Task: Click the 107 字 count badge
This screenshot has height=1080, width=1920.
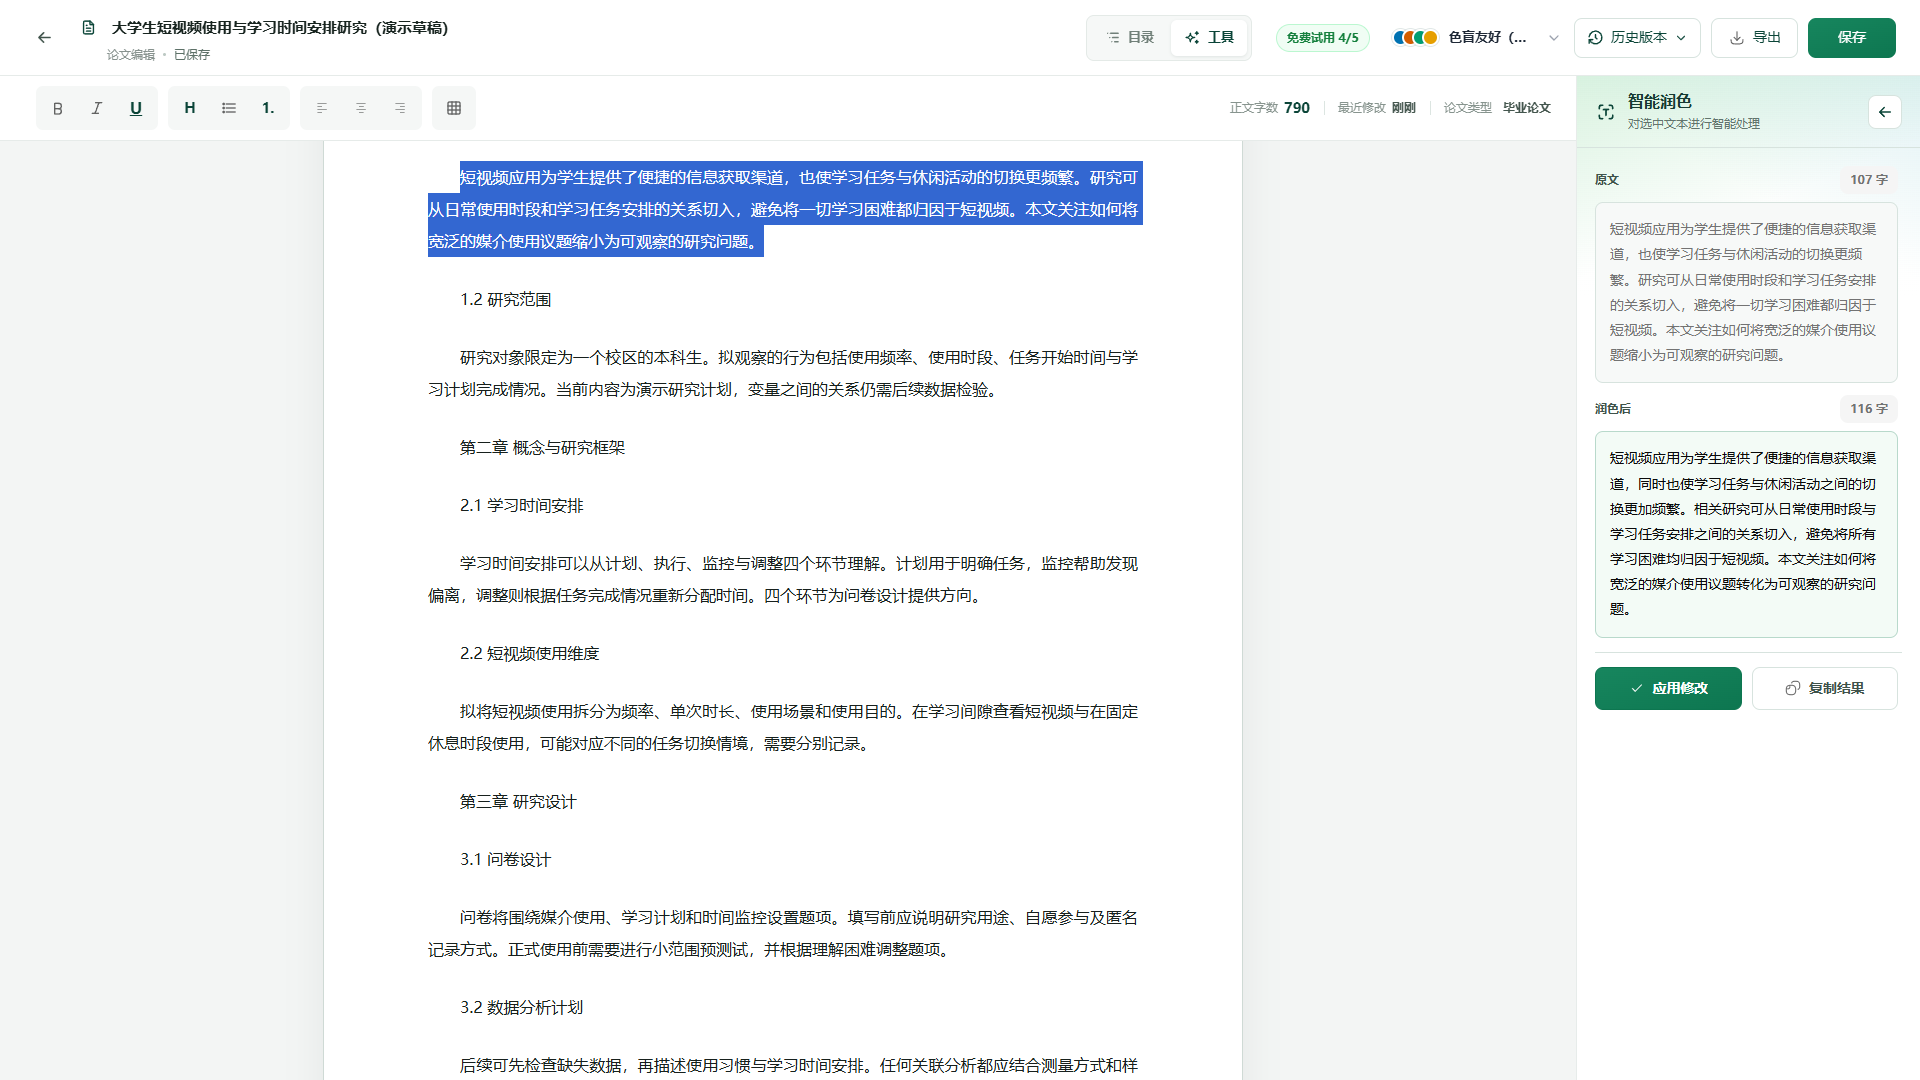Action: tap(1868, 180)
